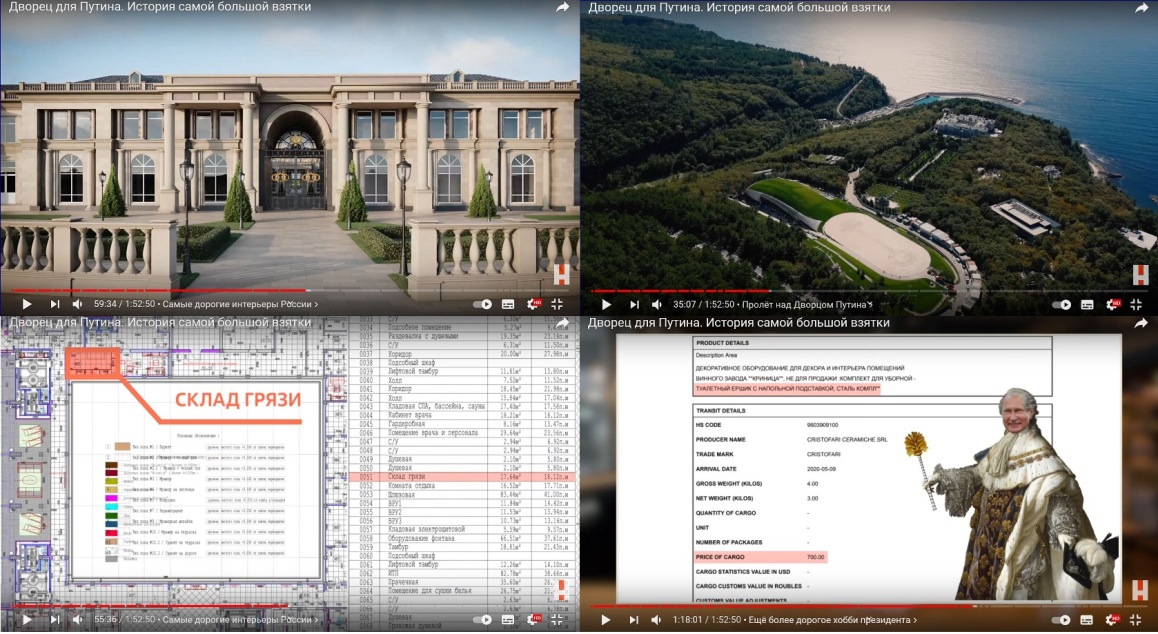Screen dimensions: 1158x634
Task: Open the video title link in the 1:18:01 player
Action: click(x=739, y=323)
